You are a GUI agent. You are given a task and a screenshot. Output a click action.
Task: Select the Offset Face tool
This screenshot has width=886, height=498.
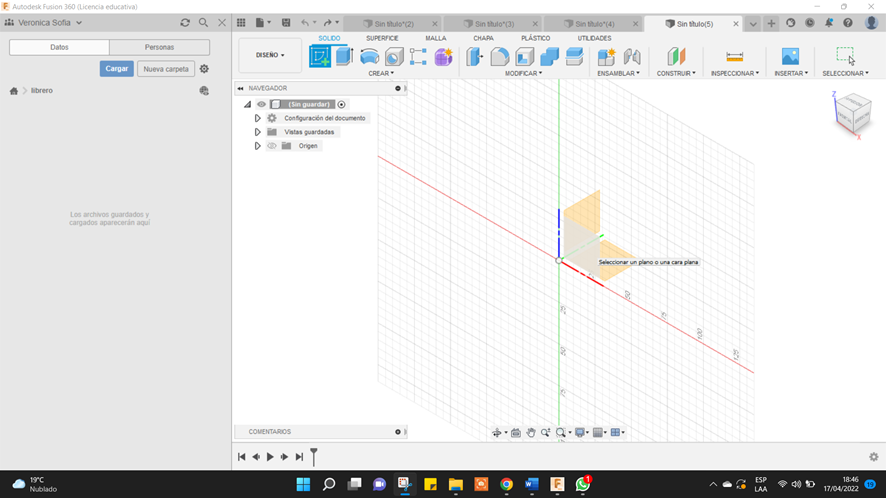click(x=574, y=57)
